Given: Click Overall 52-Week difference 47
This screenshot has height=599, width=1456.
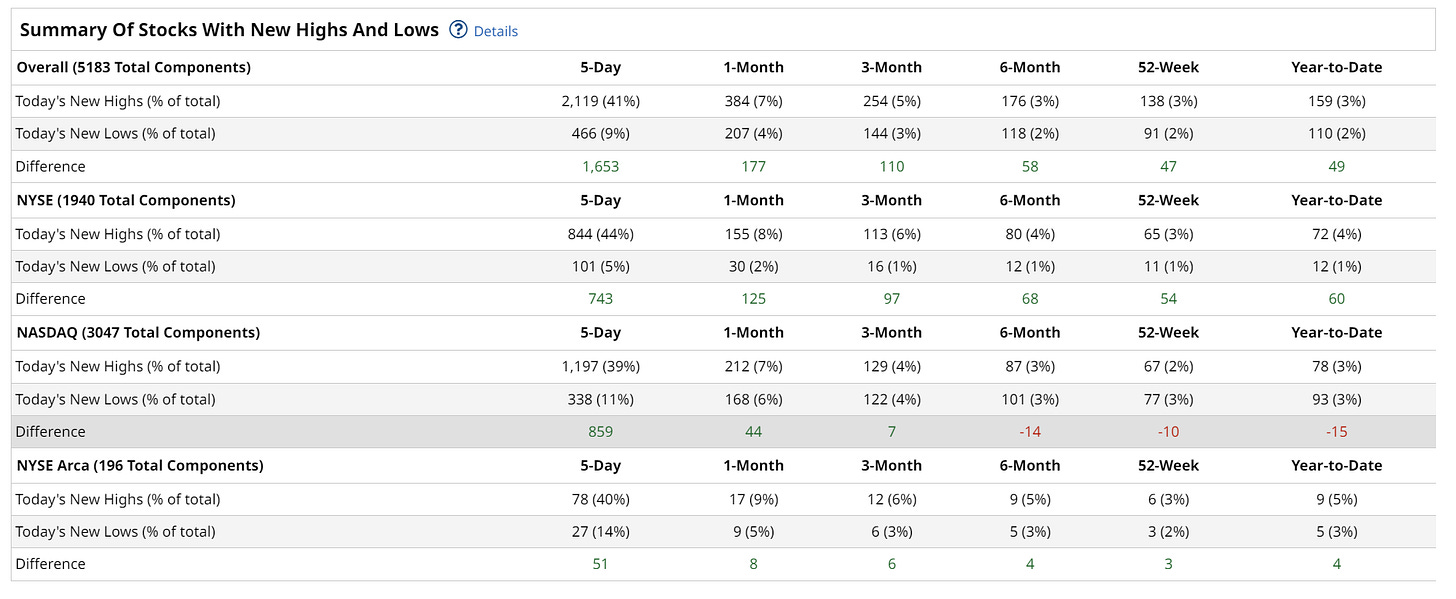Looking at the screenshot, I should (x=1168, y=167).
